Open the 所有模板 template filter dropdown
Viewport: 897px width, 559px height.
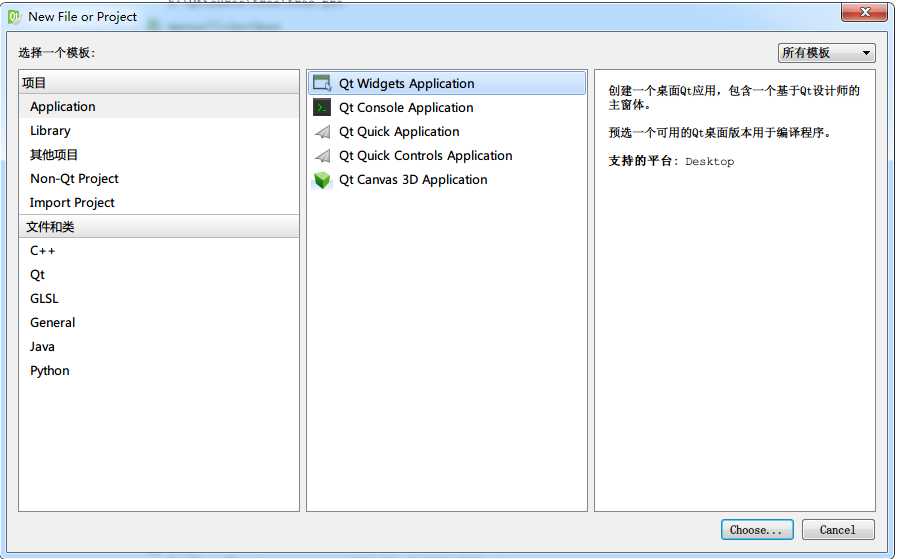coord(826,53)
